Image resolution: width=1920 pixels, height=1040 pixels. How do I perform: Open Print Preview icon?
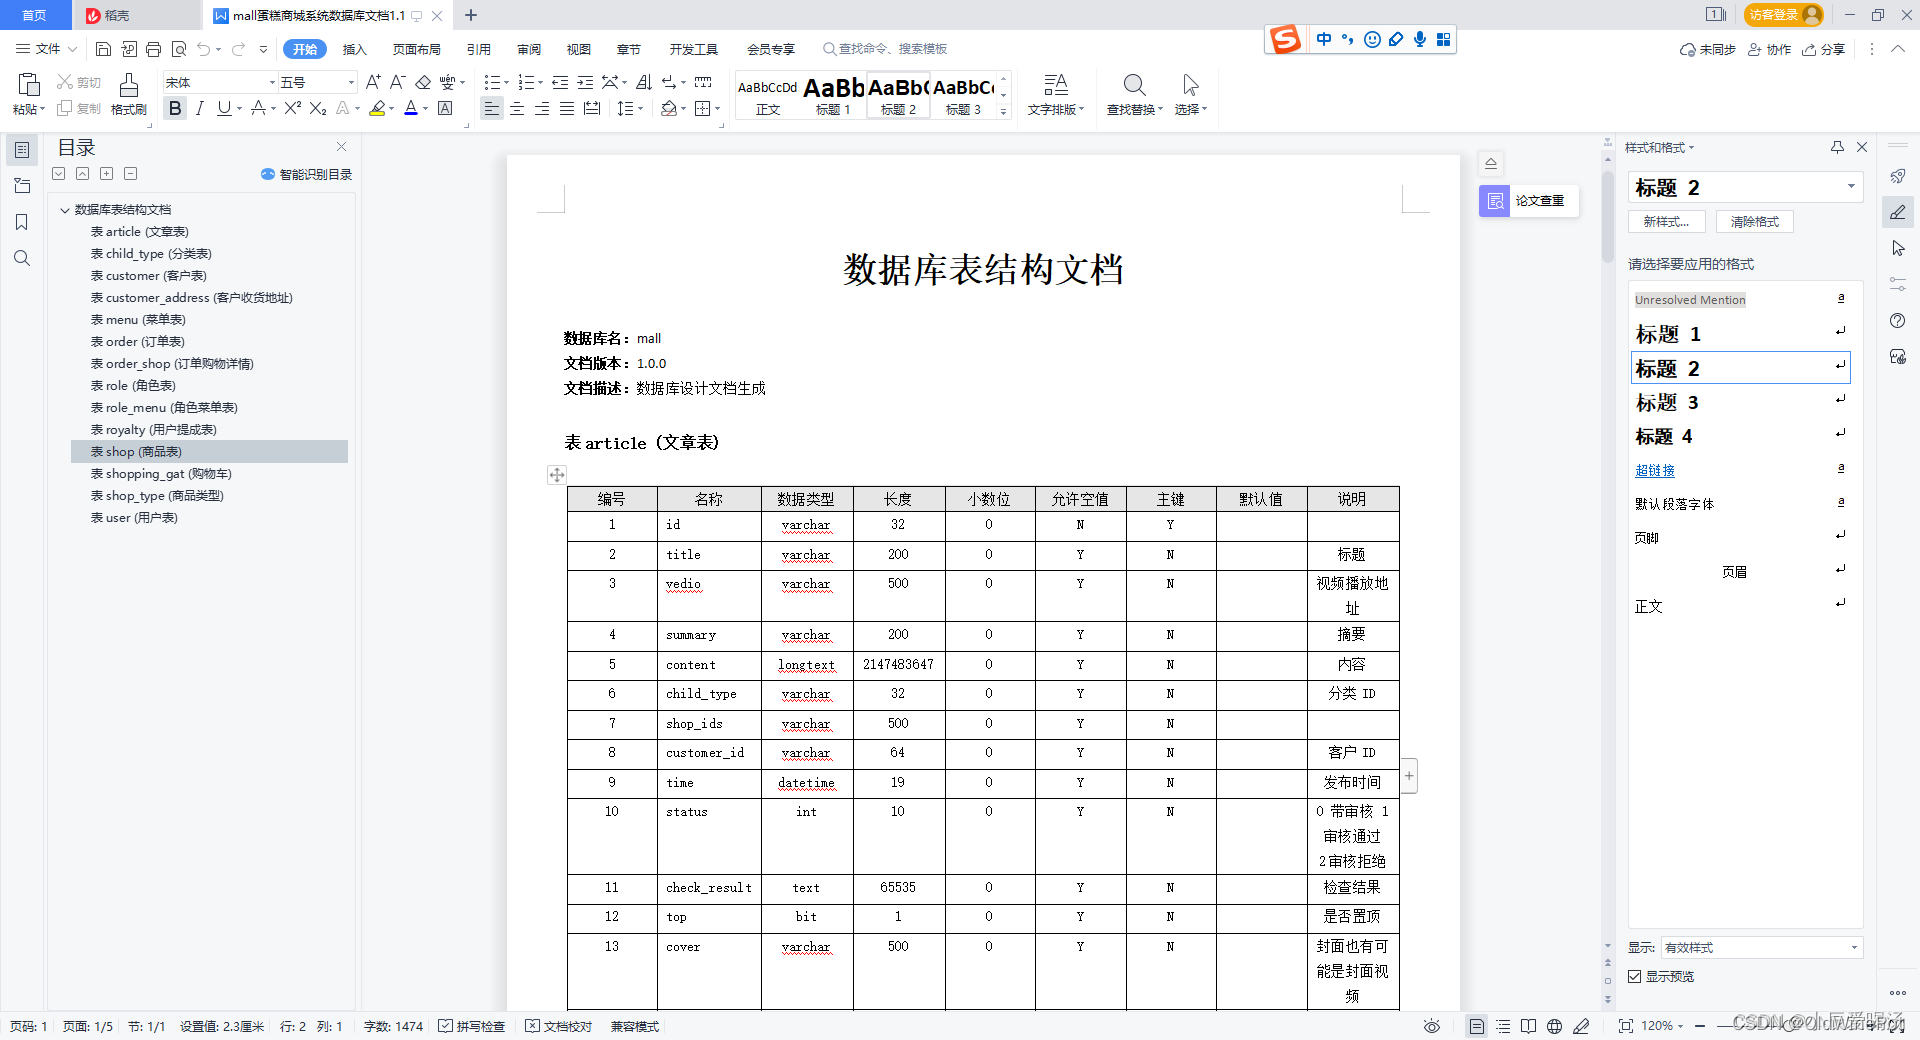click(179, 49)
